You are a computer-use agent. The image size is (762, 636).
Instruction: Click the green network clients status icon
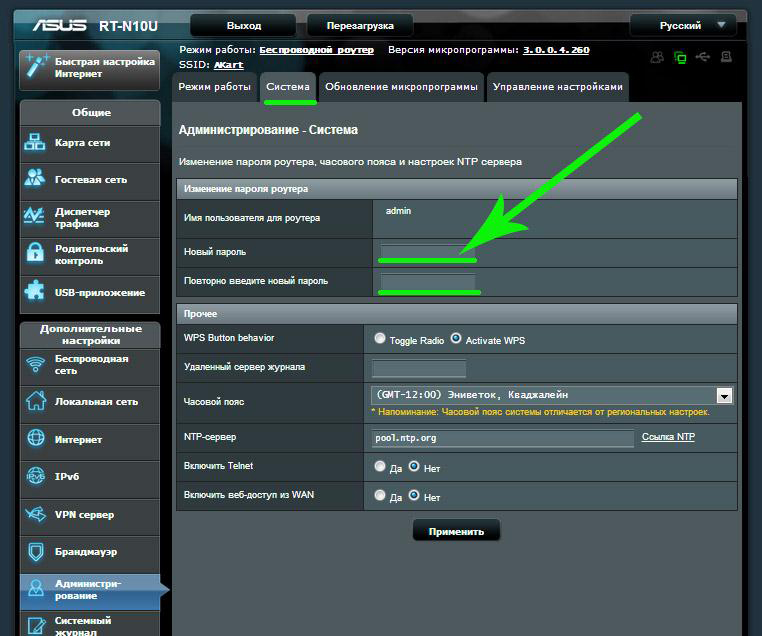(x=680, y=58)
